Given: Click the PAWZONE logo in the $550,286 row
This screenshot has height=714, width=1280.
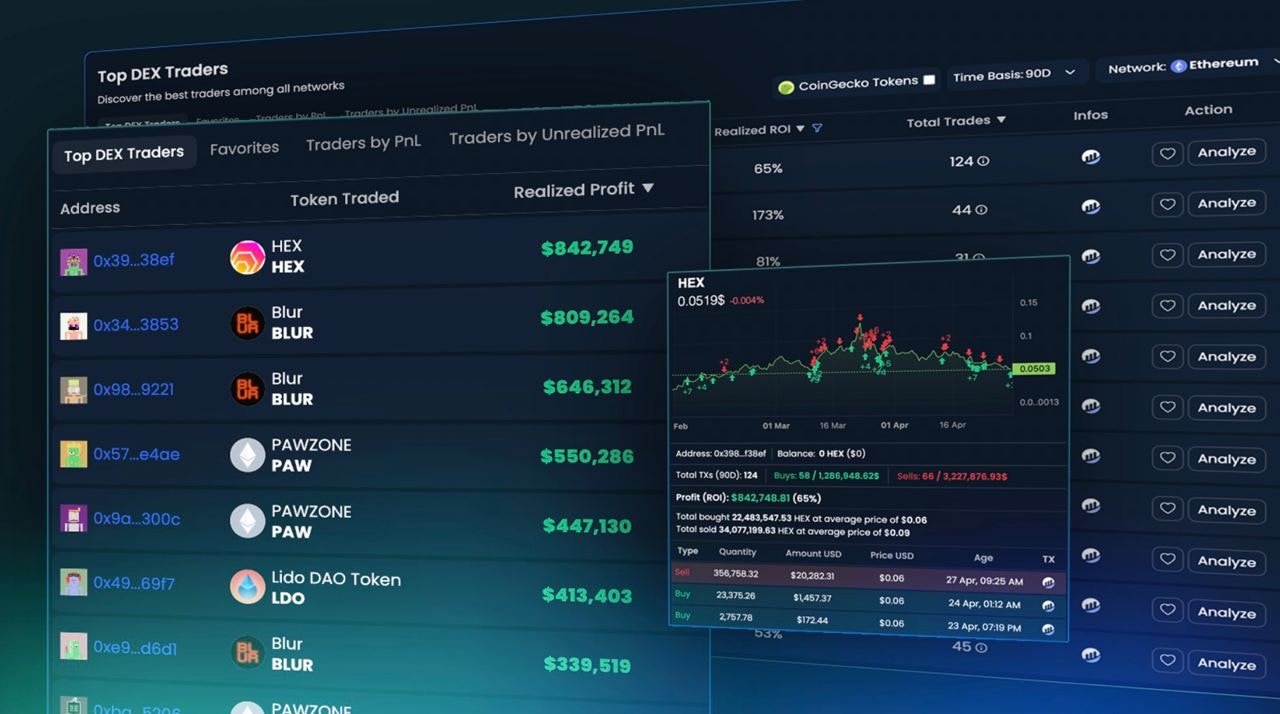Looking at the screenshot, I should click(247, 455).
